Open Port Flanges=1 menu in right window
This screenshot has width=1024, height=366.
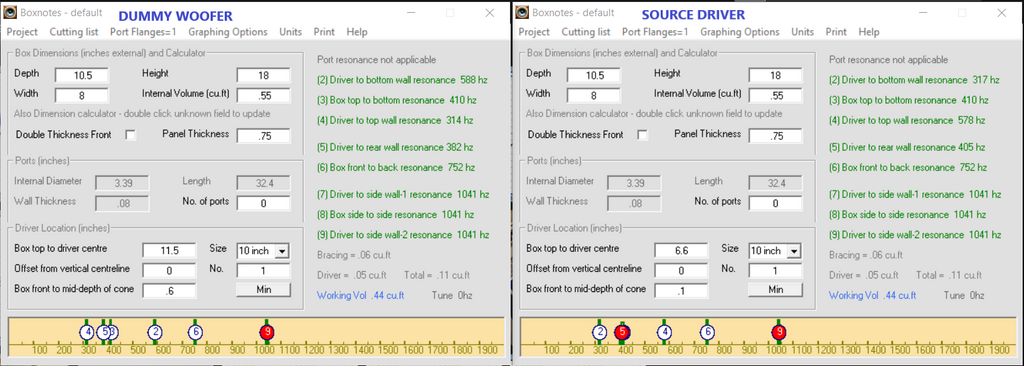(x=655, y=31)
